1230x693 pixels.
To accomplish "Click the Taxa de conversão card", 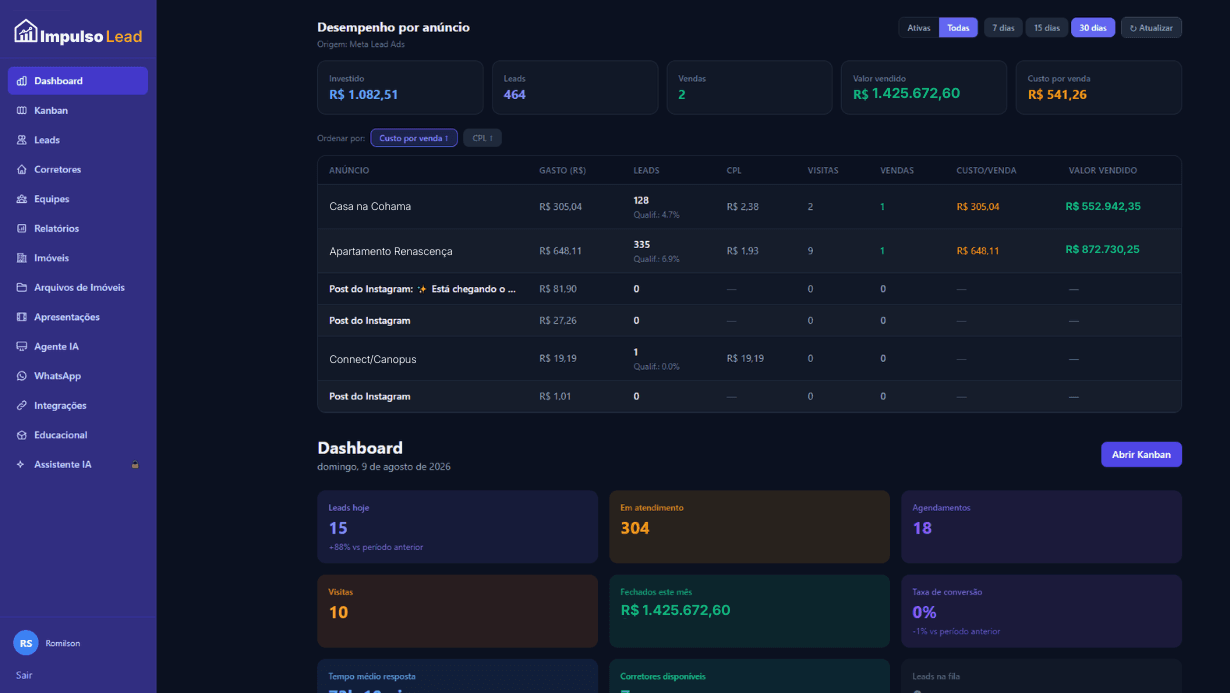I will coord(1041,611).
